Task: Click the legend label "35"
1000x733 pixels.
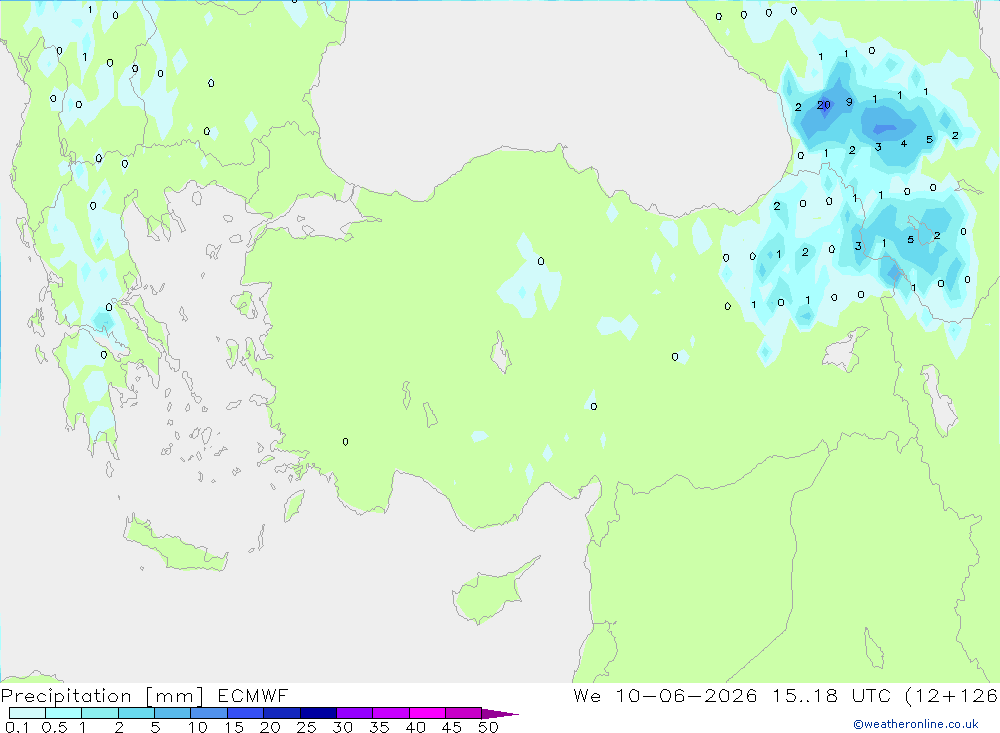Action: [x=379, y=727]
